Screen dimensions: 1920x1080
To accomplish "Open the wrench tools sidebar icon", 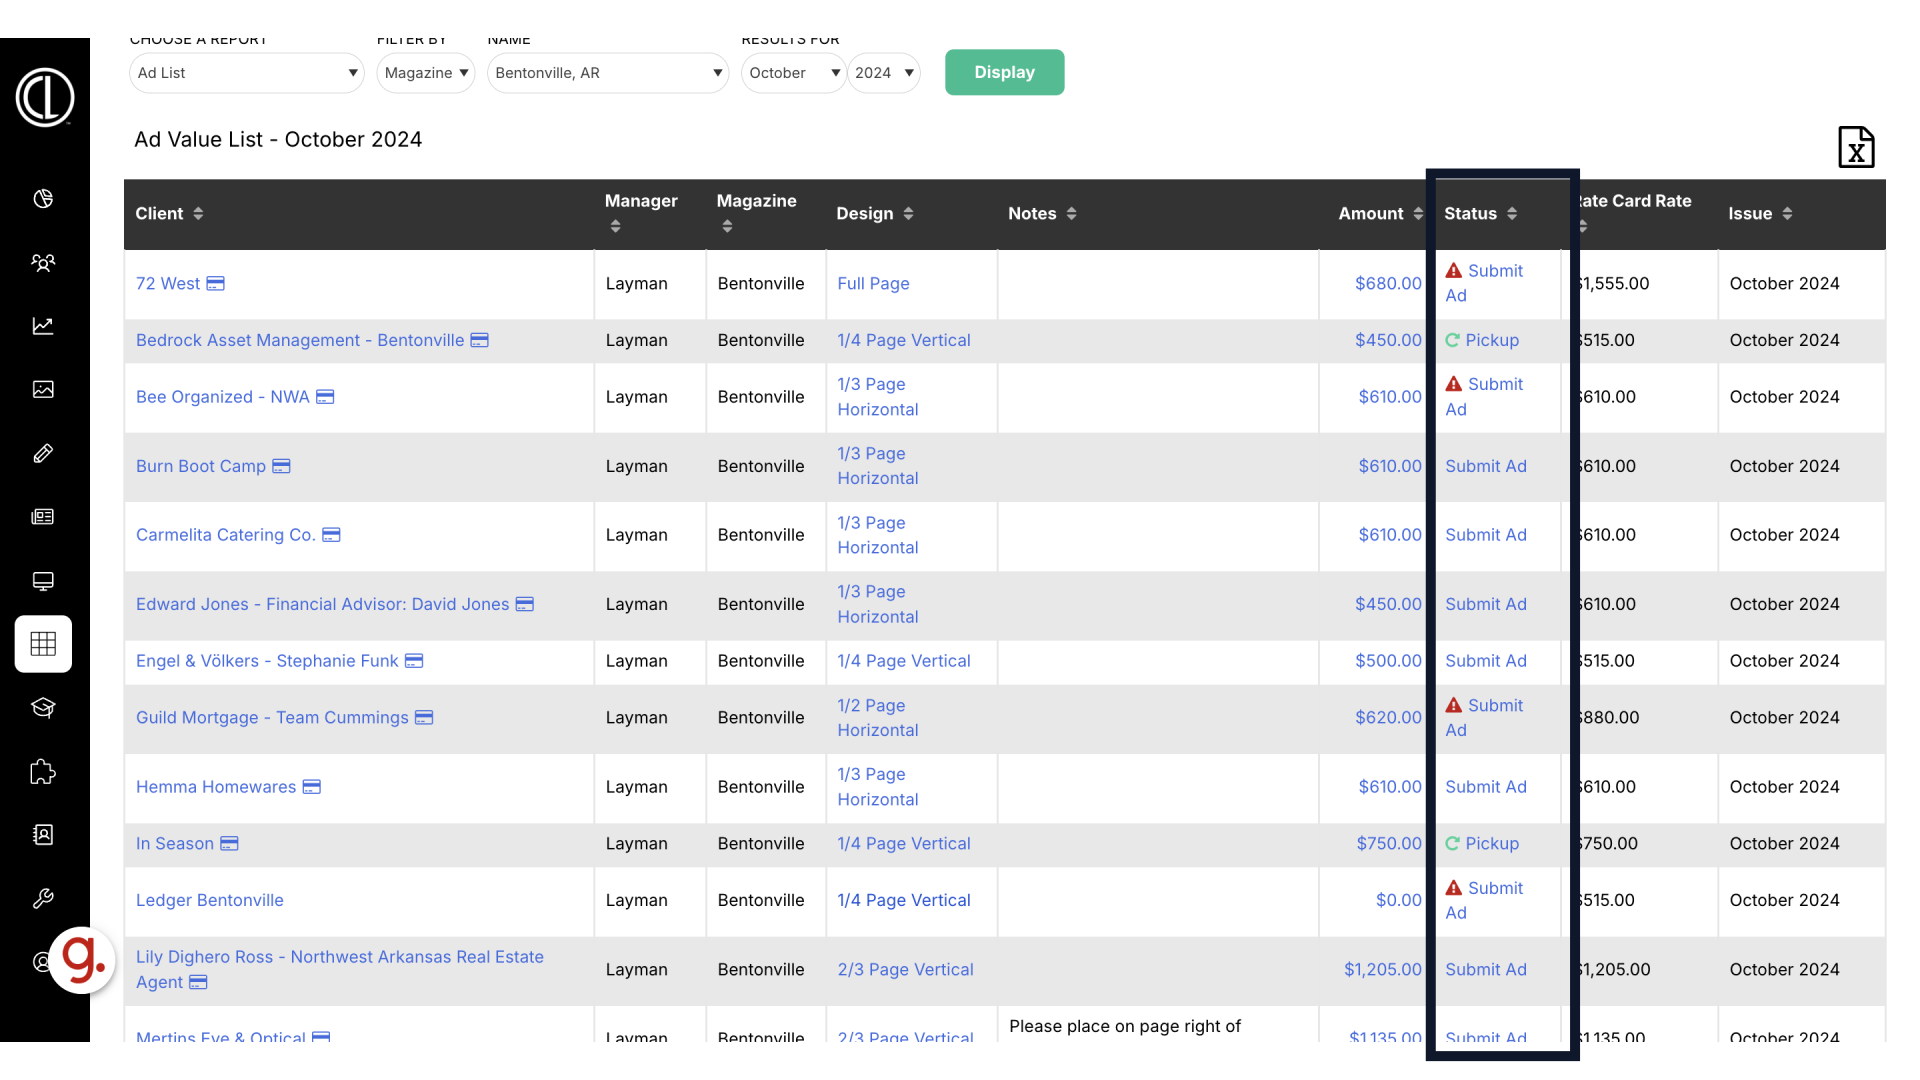I will [43, 899].
